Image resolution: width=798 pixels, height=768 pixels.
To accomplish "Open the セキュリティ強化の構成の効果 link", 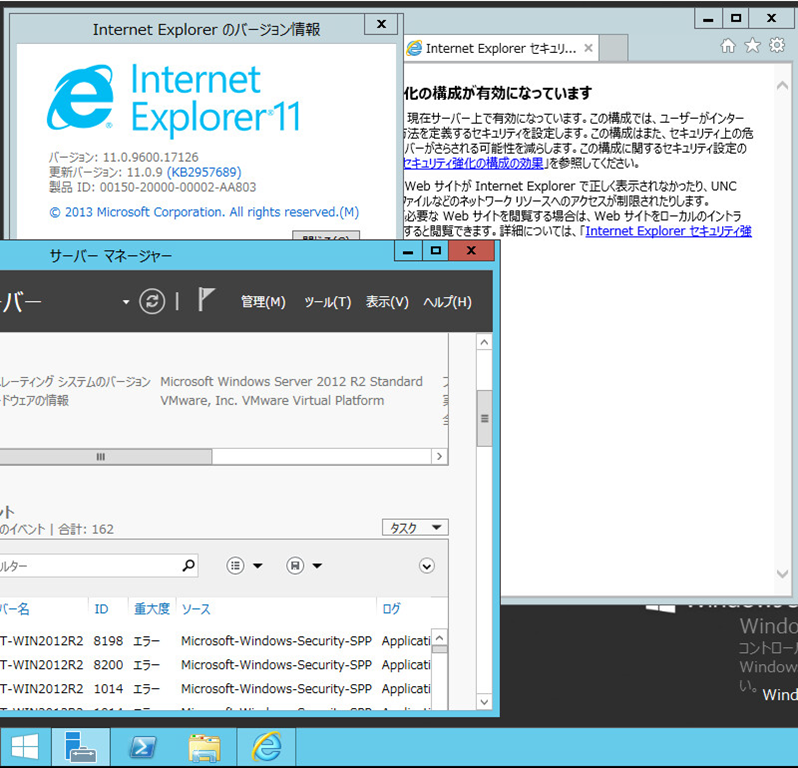I will 473,163.
